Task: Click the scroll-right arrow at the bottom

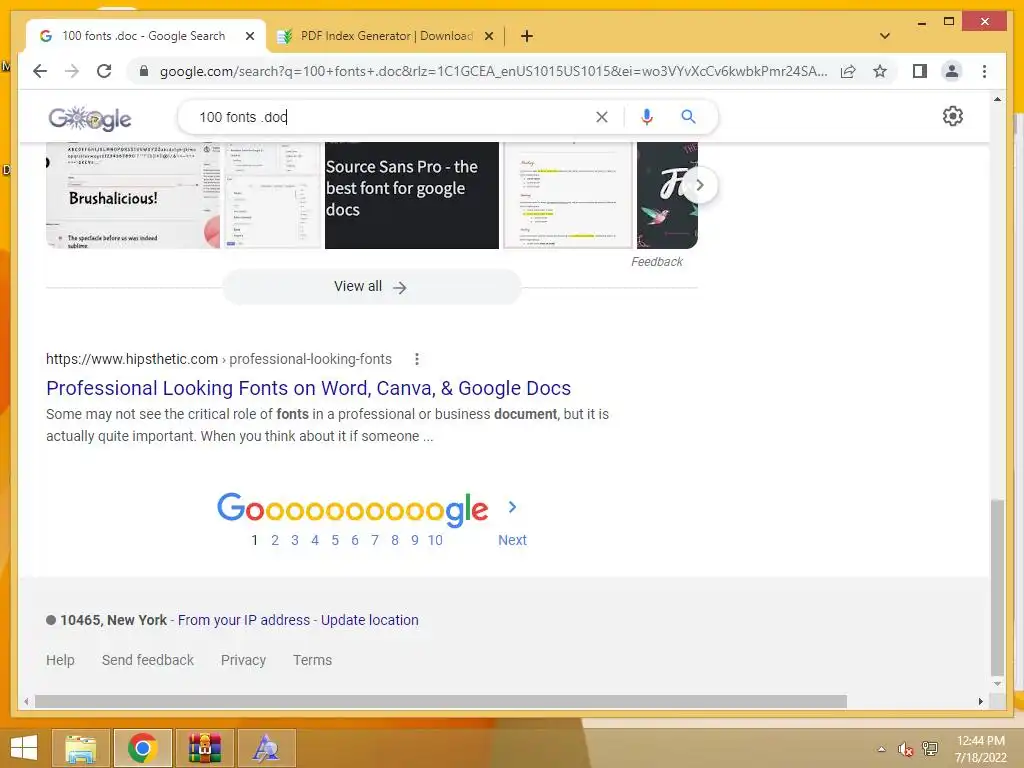Action: coord(980,701)
